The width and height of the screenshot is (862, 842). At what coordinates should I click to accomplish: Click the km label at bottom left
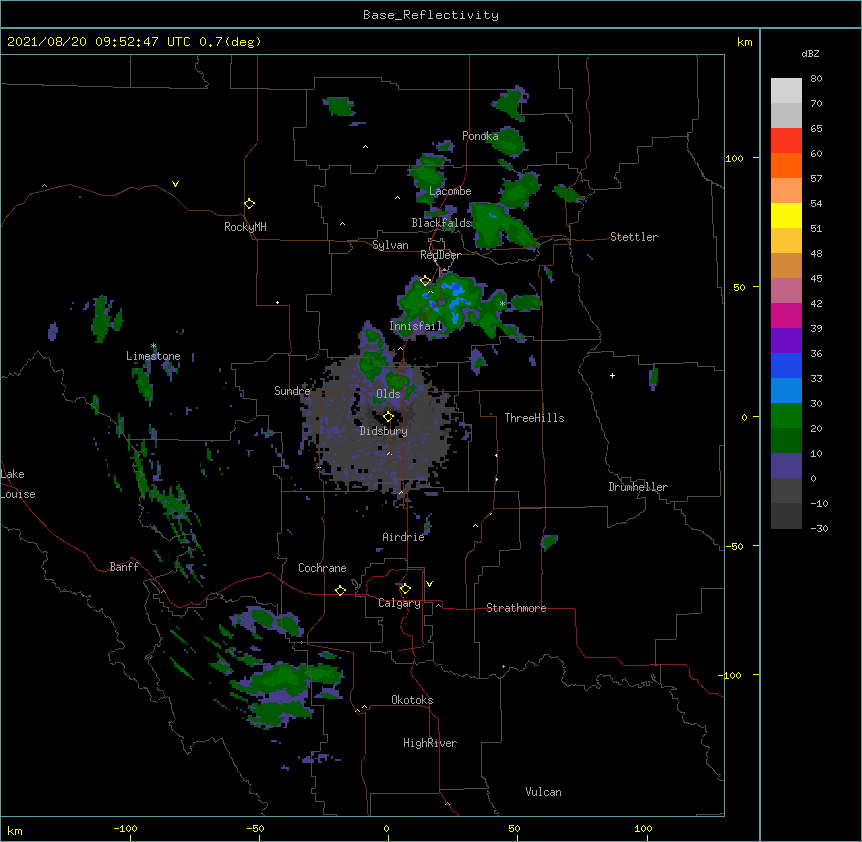tap(15, 830)
